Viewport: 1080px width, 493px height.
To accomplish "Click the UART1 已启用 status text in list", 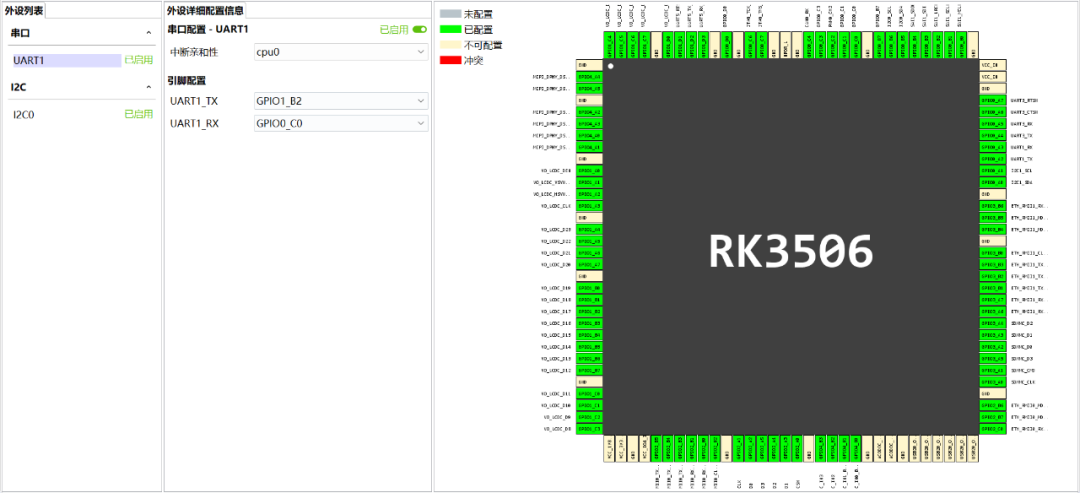I will click(138, 61).
